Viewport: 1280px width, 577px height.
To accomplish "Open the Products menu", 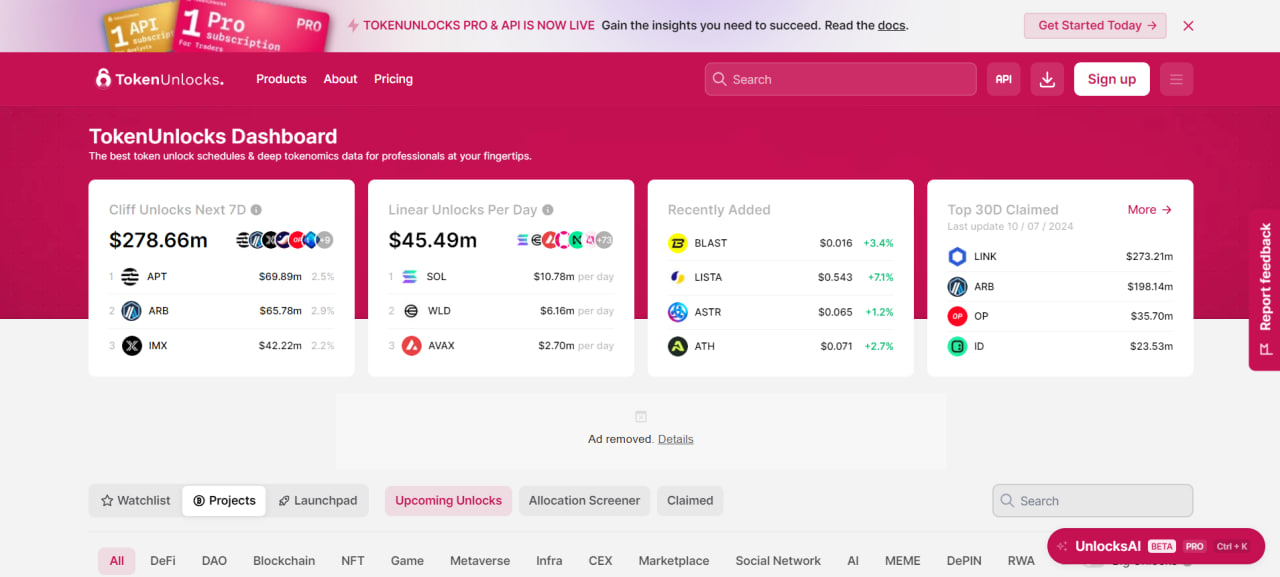I will click(281, 79).
